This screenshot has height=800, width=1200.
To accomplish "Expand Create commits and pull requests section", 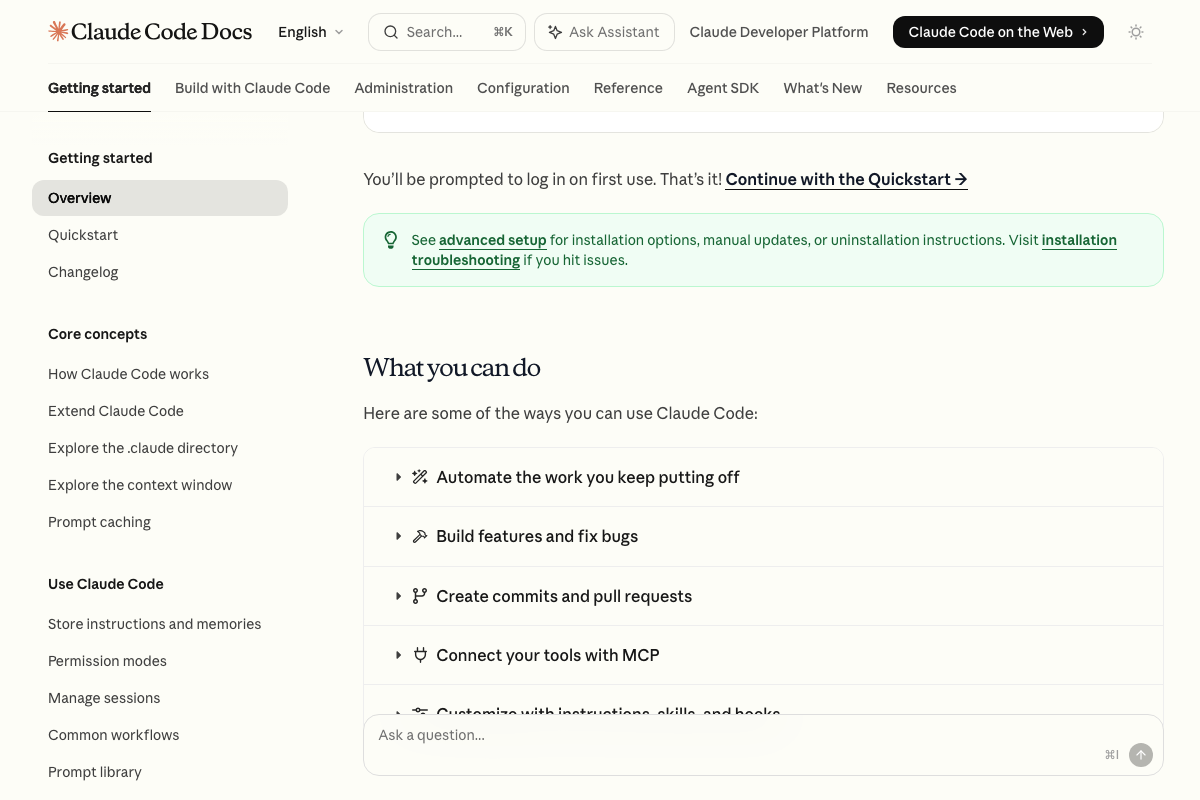I will [763, 596].
